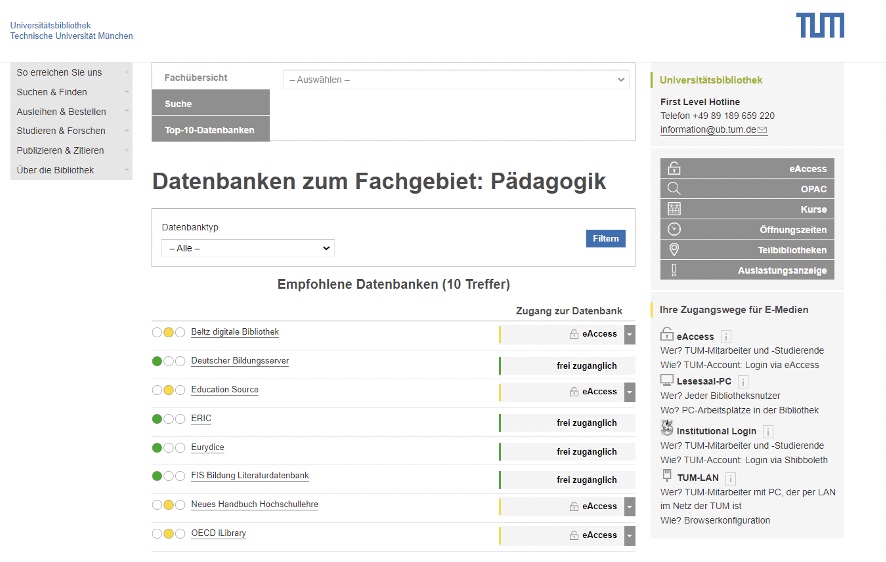886x562 pixels.
Task: Click the Teilbibliotheken location pin icon
Action: click(x=674, y=250)
